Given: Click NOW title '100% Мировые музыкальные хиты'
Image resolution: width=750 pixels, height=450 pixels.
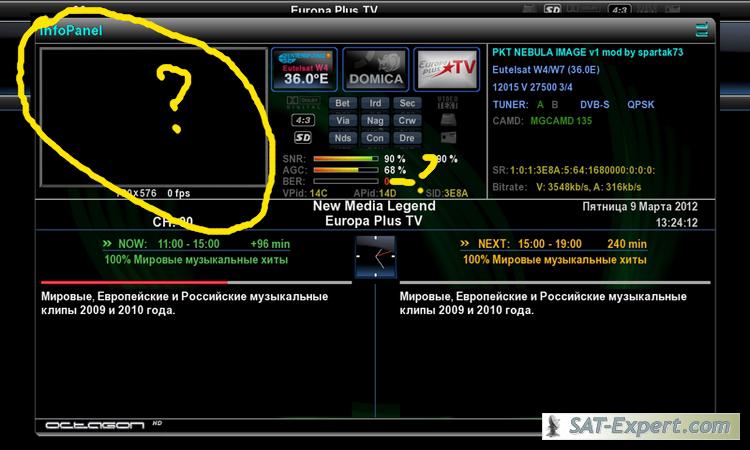Looking at the screenshot, I should (196, 260).
